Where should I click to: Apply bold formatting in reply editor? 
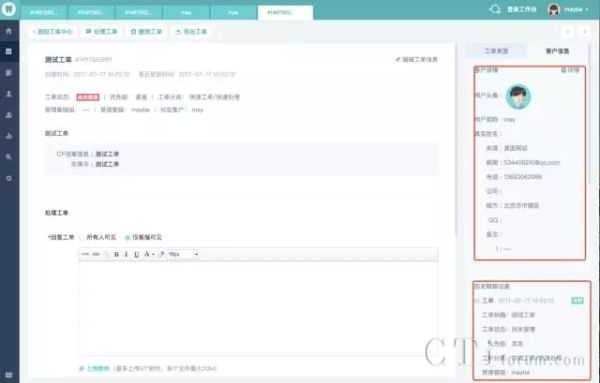[116, 254]
